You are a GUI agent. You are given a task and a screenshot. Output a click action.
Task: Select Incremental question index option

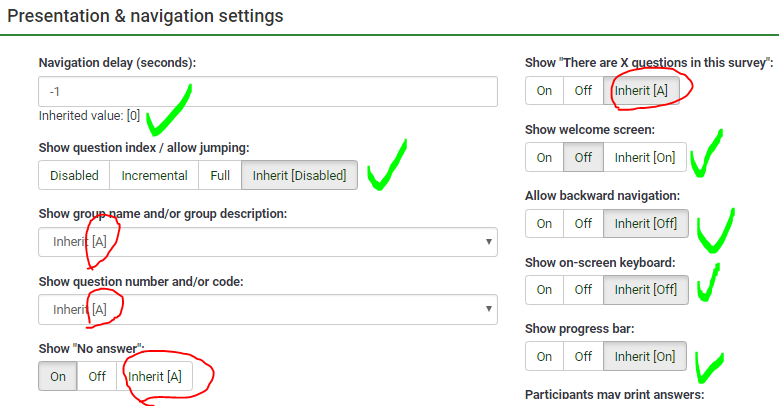tap(154, 175)
